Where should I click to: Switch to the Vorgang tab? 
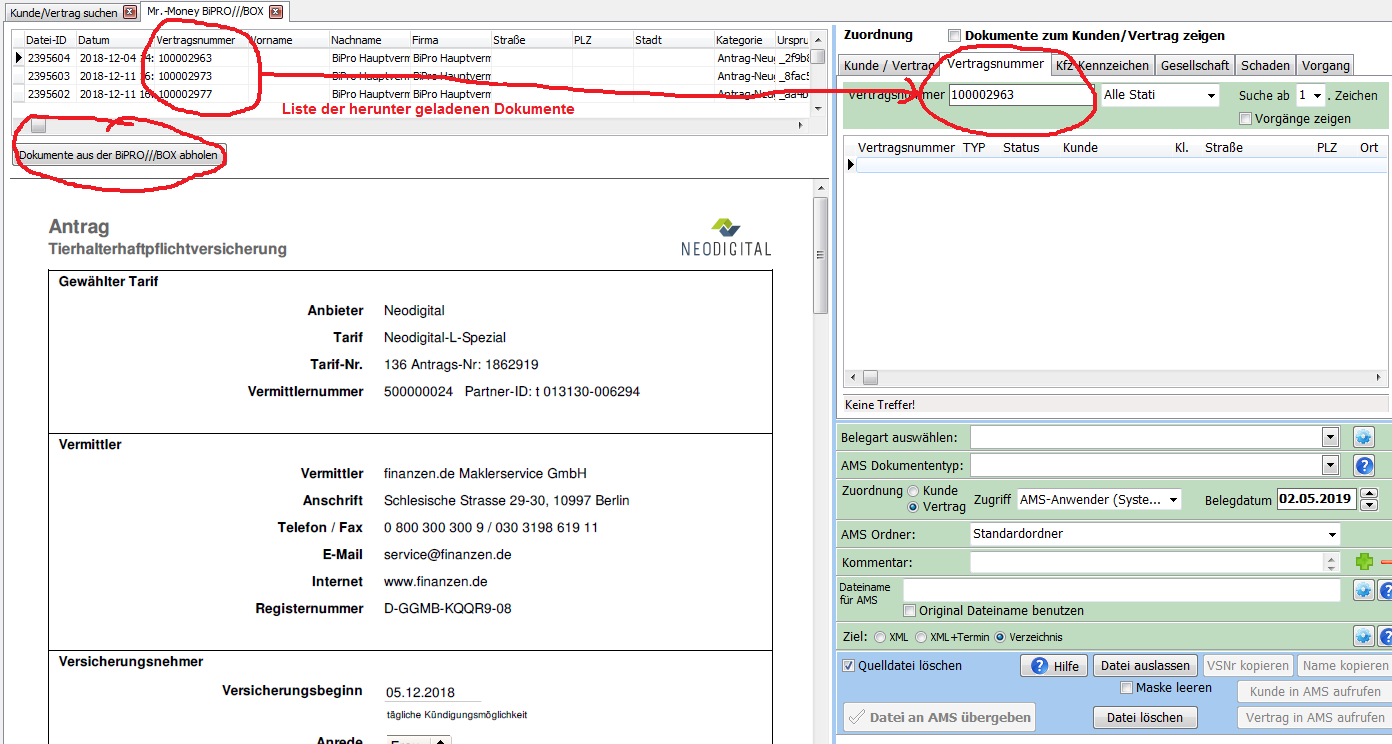pos(1326,66)
